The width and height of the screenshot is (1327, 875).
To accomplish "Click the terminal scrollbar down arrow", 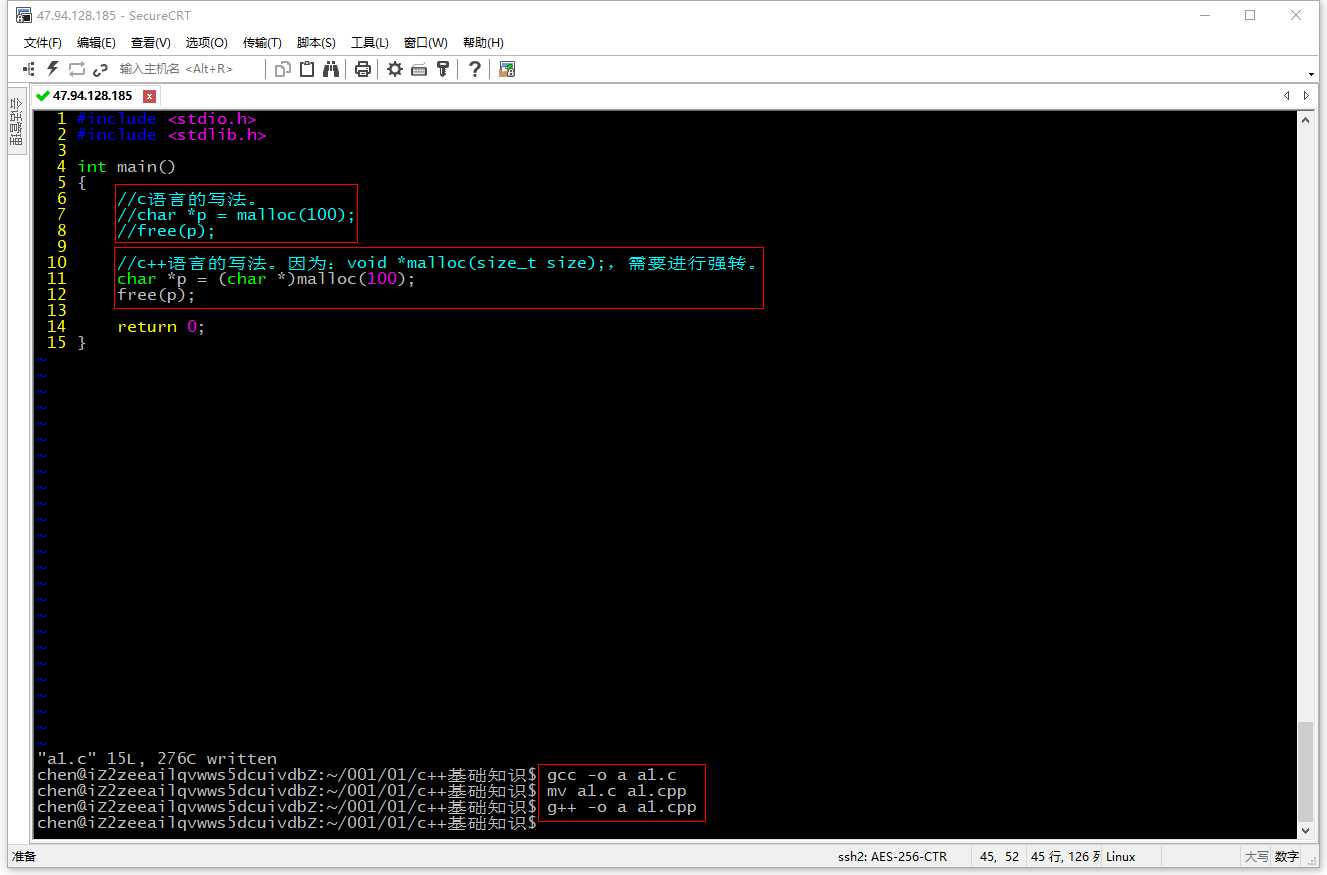I will click(1305, 830).
